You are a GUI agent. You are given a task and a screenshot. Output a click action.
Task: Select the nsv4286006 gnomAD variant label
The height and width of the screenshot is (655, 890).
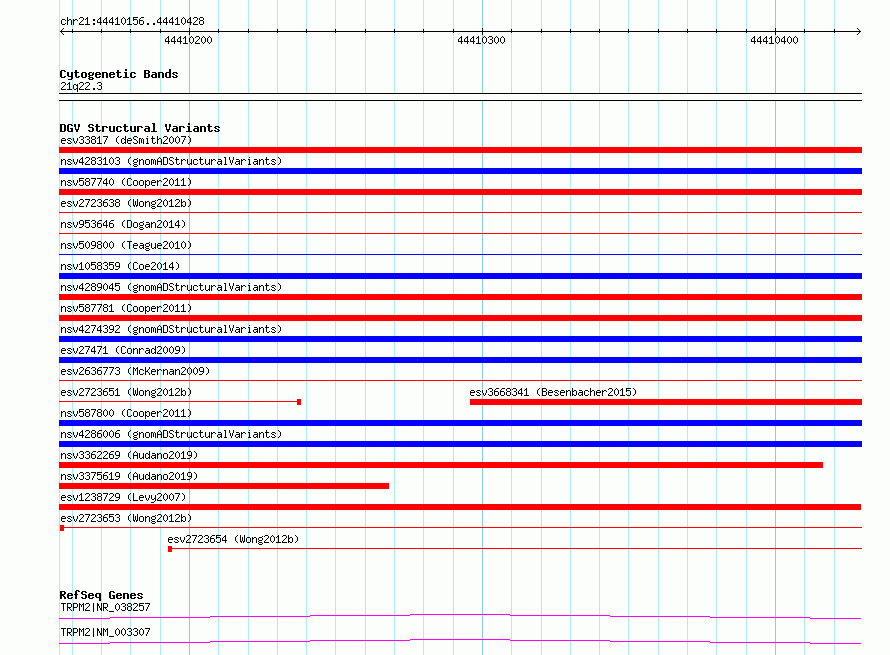(x=171, y=434)
